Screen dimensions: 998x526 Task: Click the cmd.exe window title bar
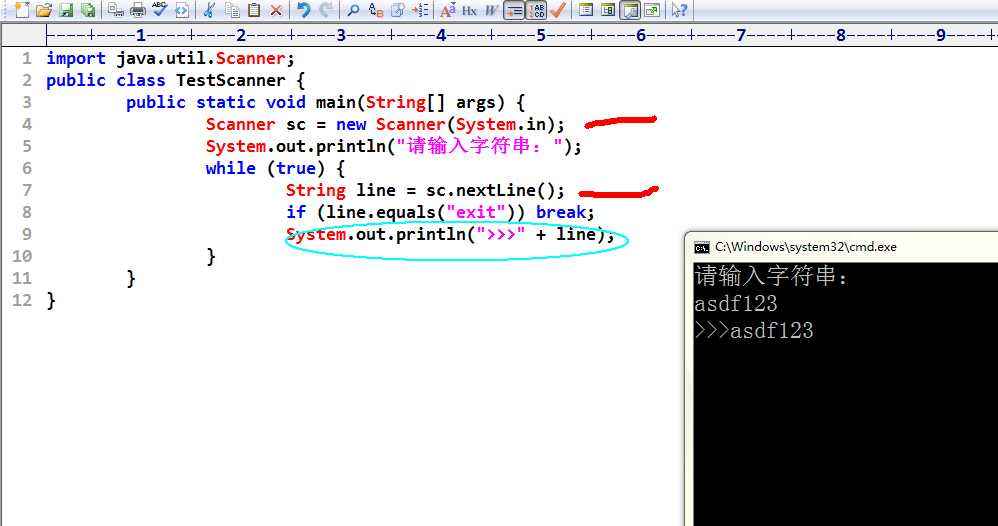point(841,246)
